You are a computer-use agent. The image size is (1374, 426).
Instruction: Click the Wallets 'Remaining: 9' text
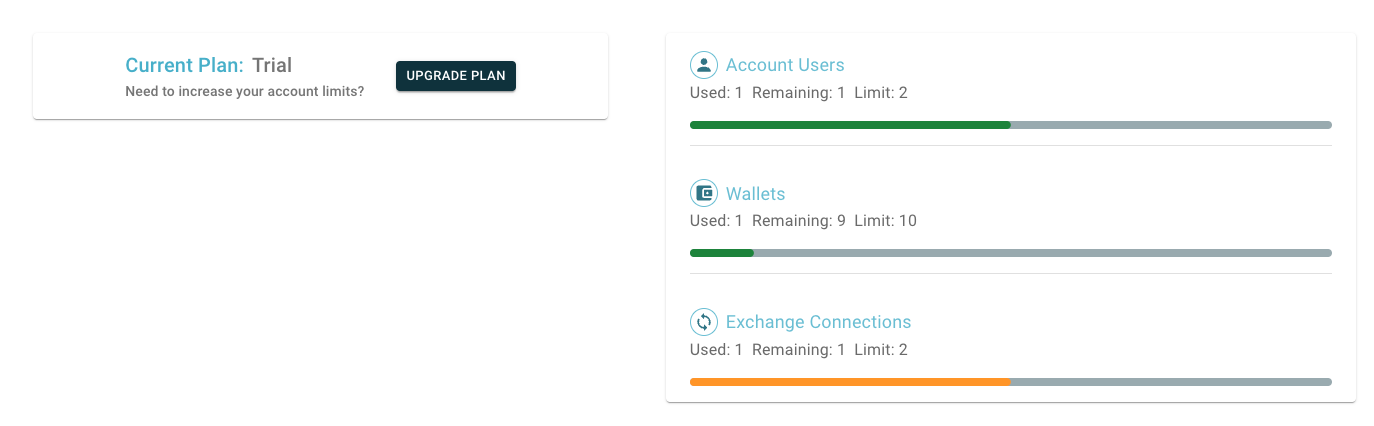click(799, 221)
